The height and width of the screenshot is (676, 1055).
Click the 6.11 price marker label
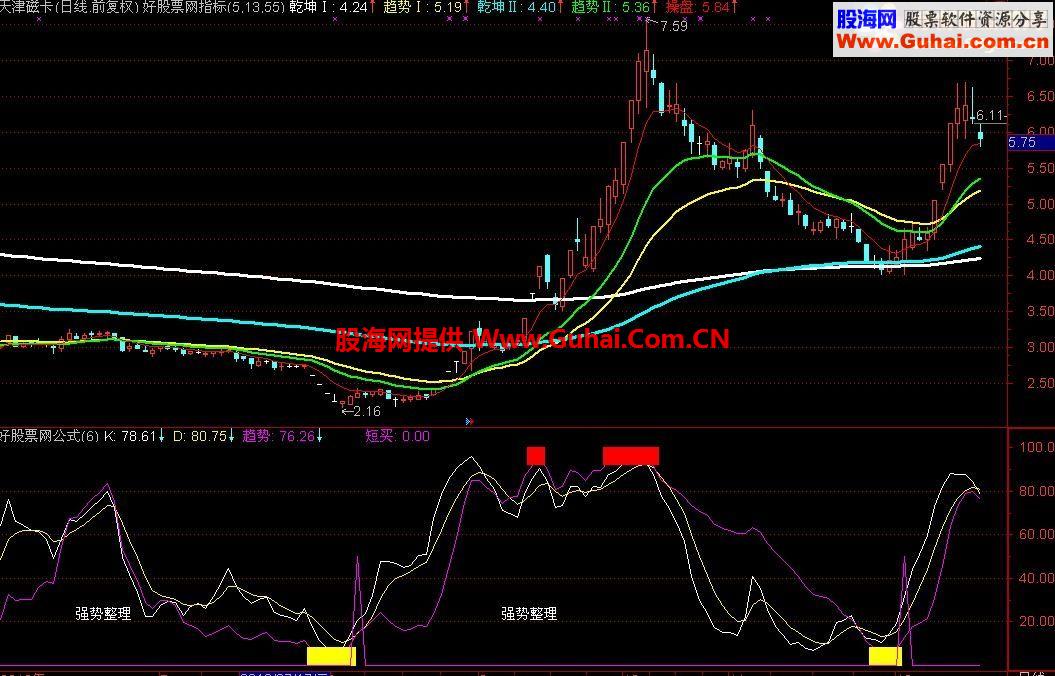click(x=989, y=116)
